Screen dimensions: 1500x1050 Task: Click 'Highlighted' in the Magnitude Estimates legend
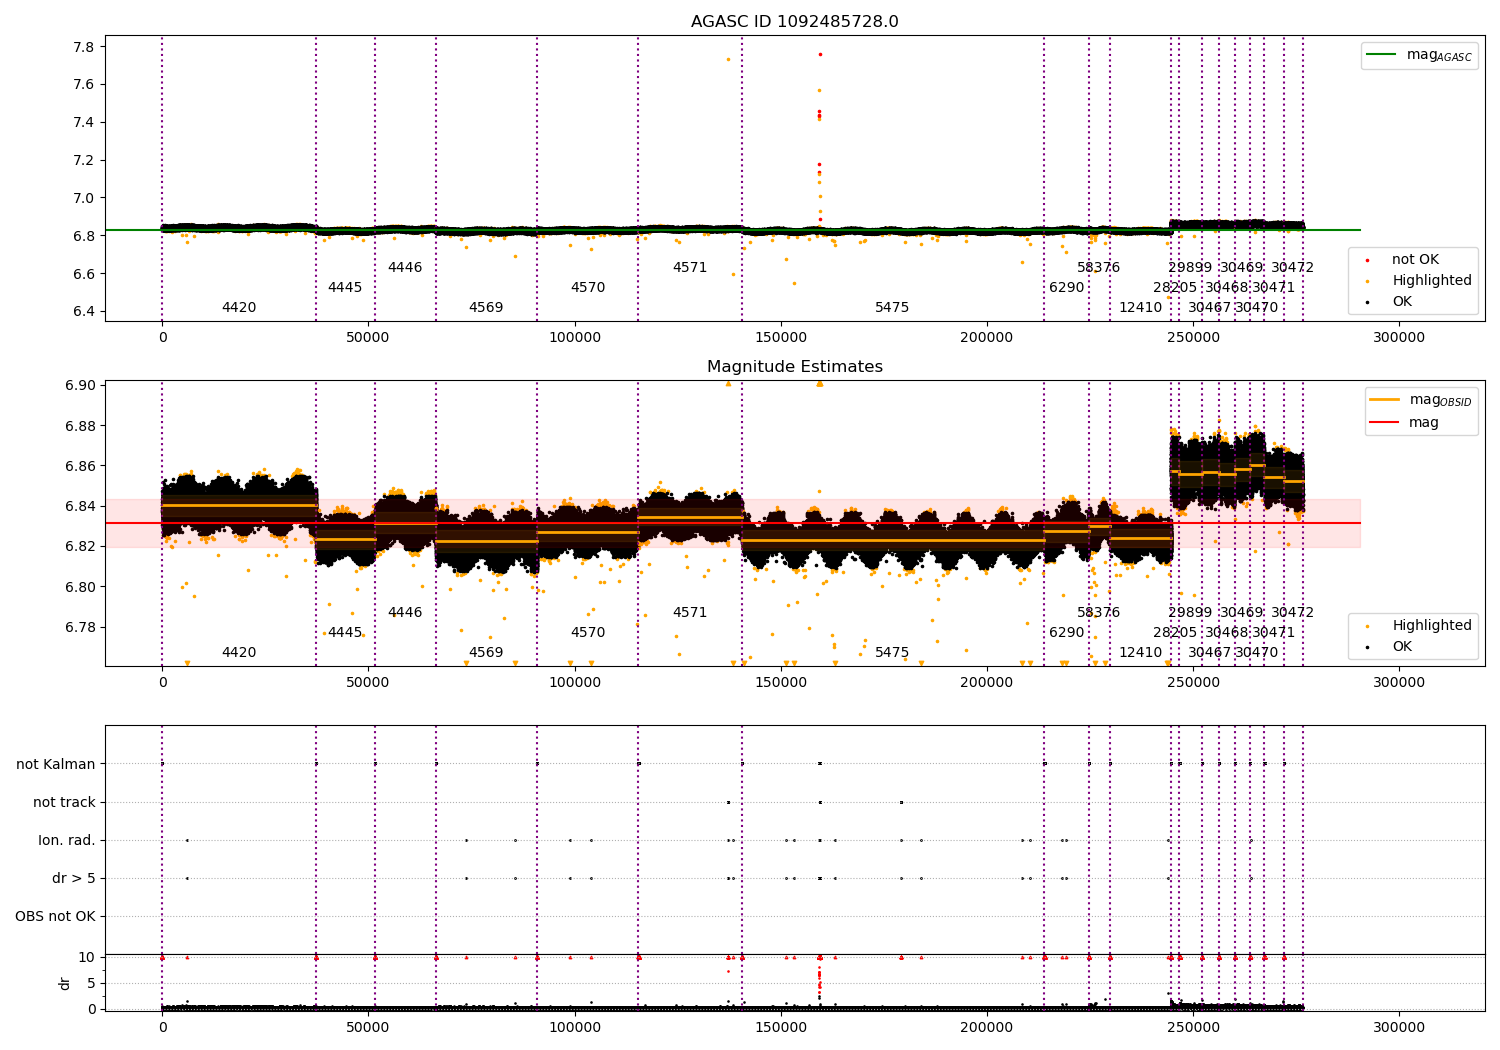click(x=1418, y=626)
